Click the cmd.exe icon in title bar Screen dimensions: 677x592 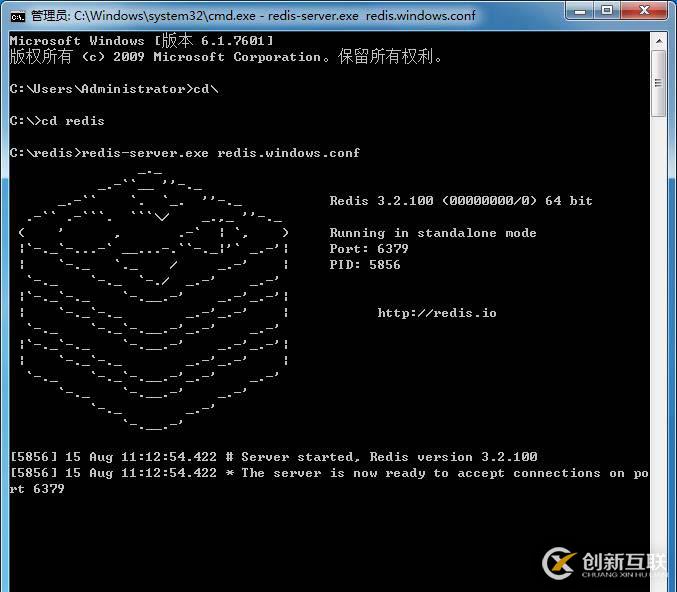click(x=18, y=16)
